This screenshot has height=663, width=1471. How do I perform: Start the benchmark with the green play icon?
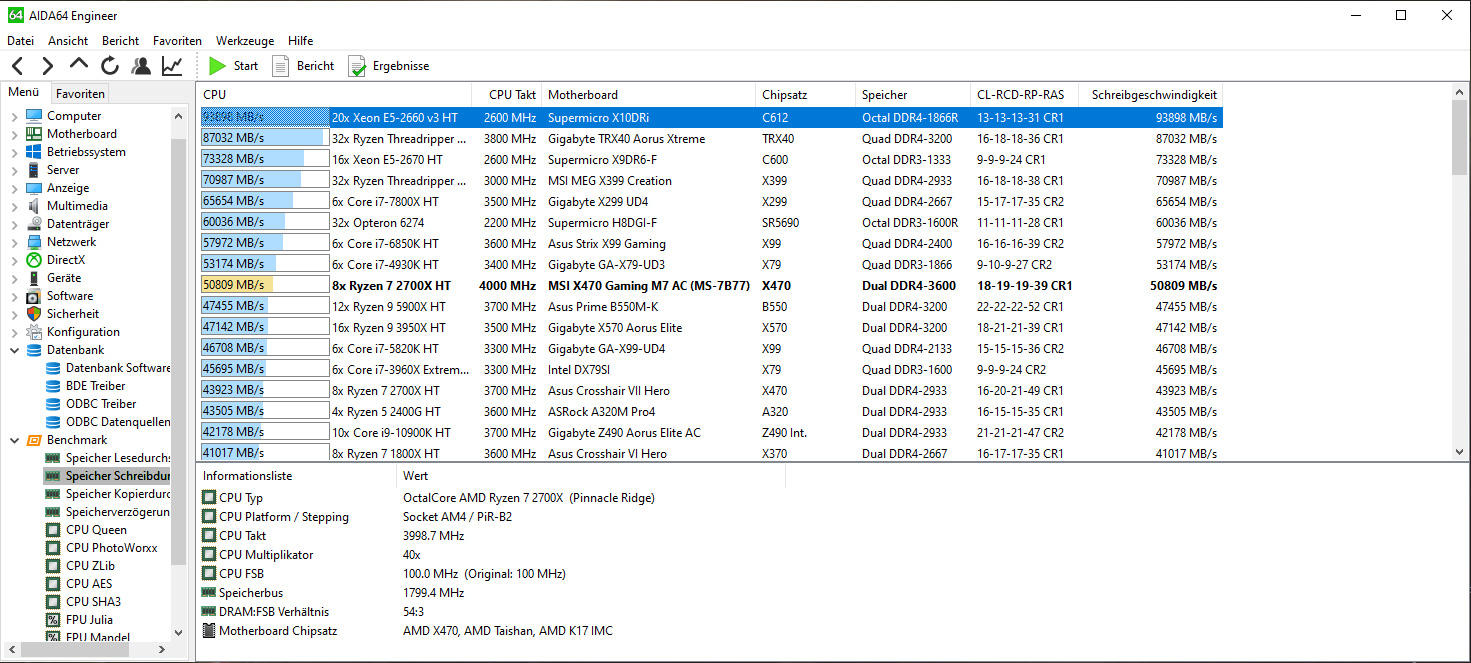(217, 66)
